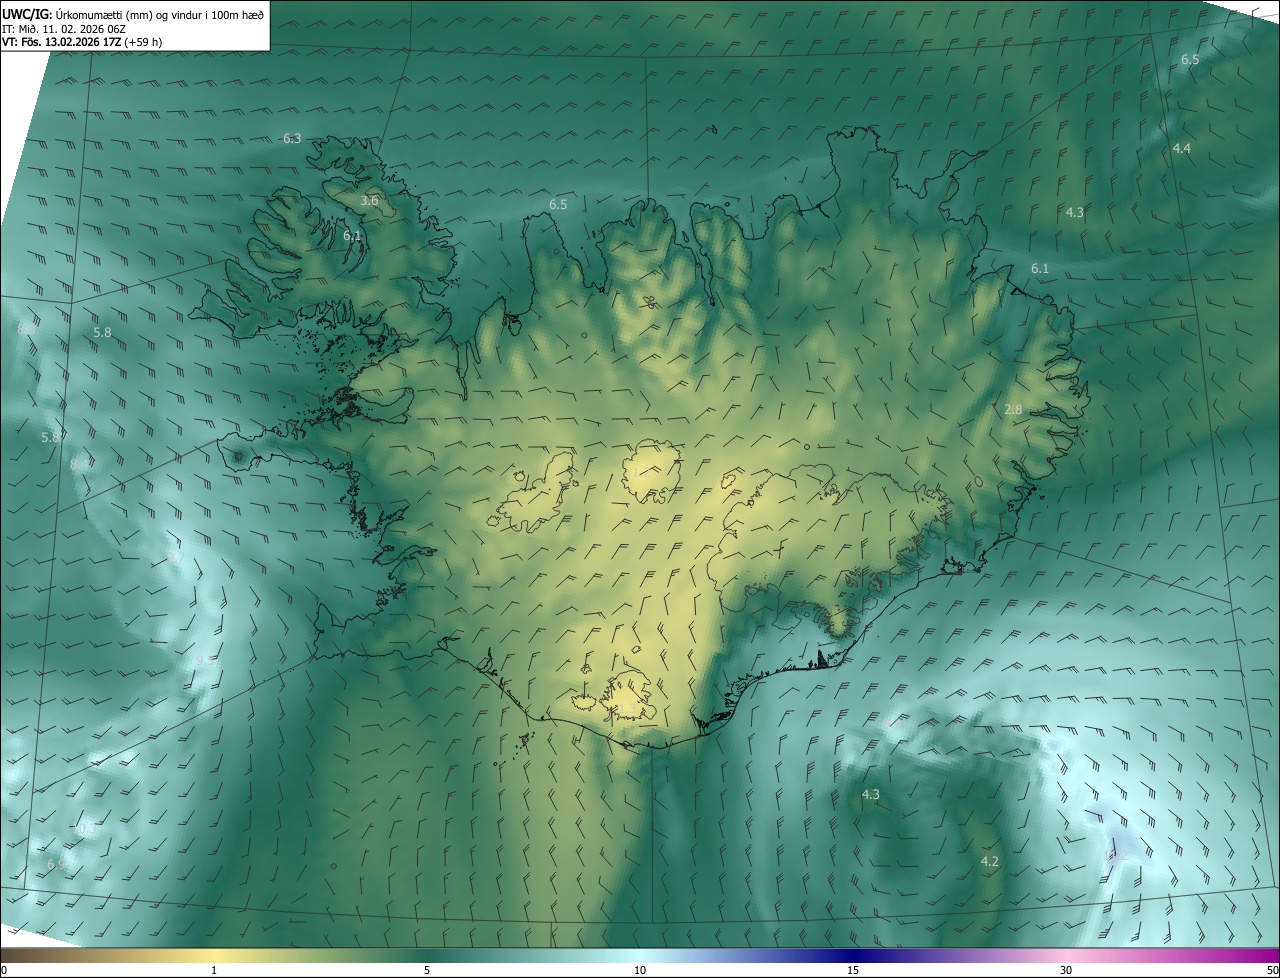
Task: Click the 50 tick label on the color scale
Action: (x=1272, y=971)
